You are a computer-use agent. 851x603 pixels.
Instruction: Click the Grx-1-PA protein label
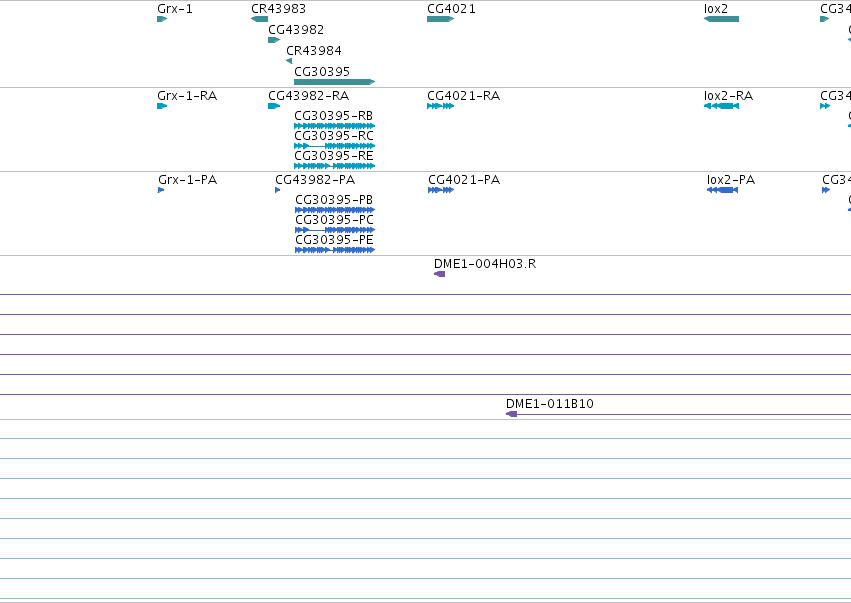[x=188, y=180]
